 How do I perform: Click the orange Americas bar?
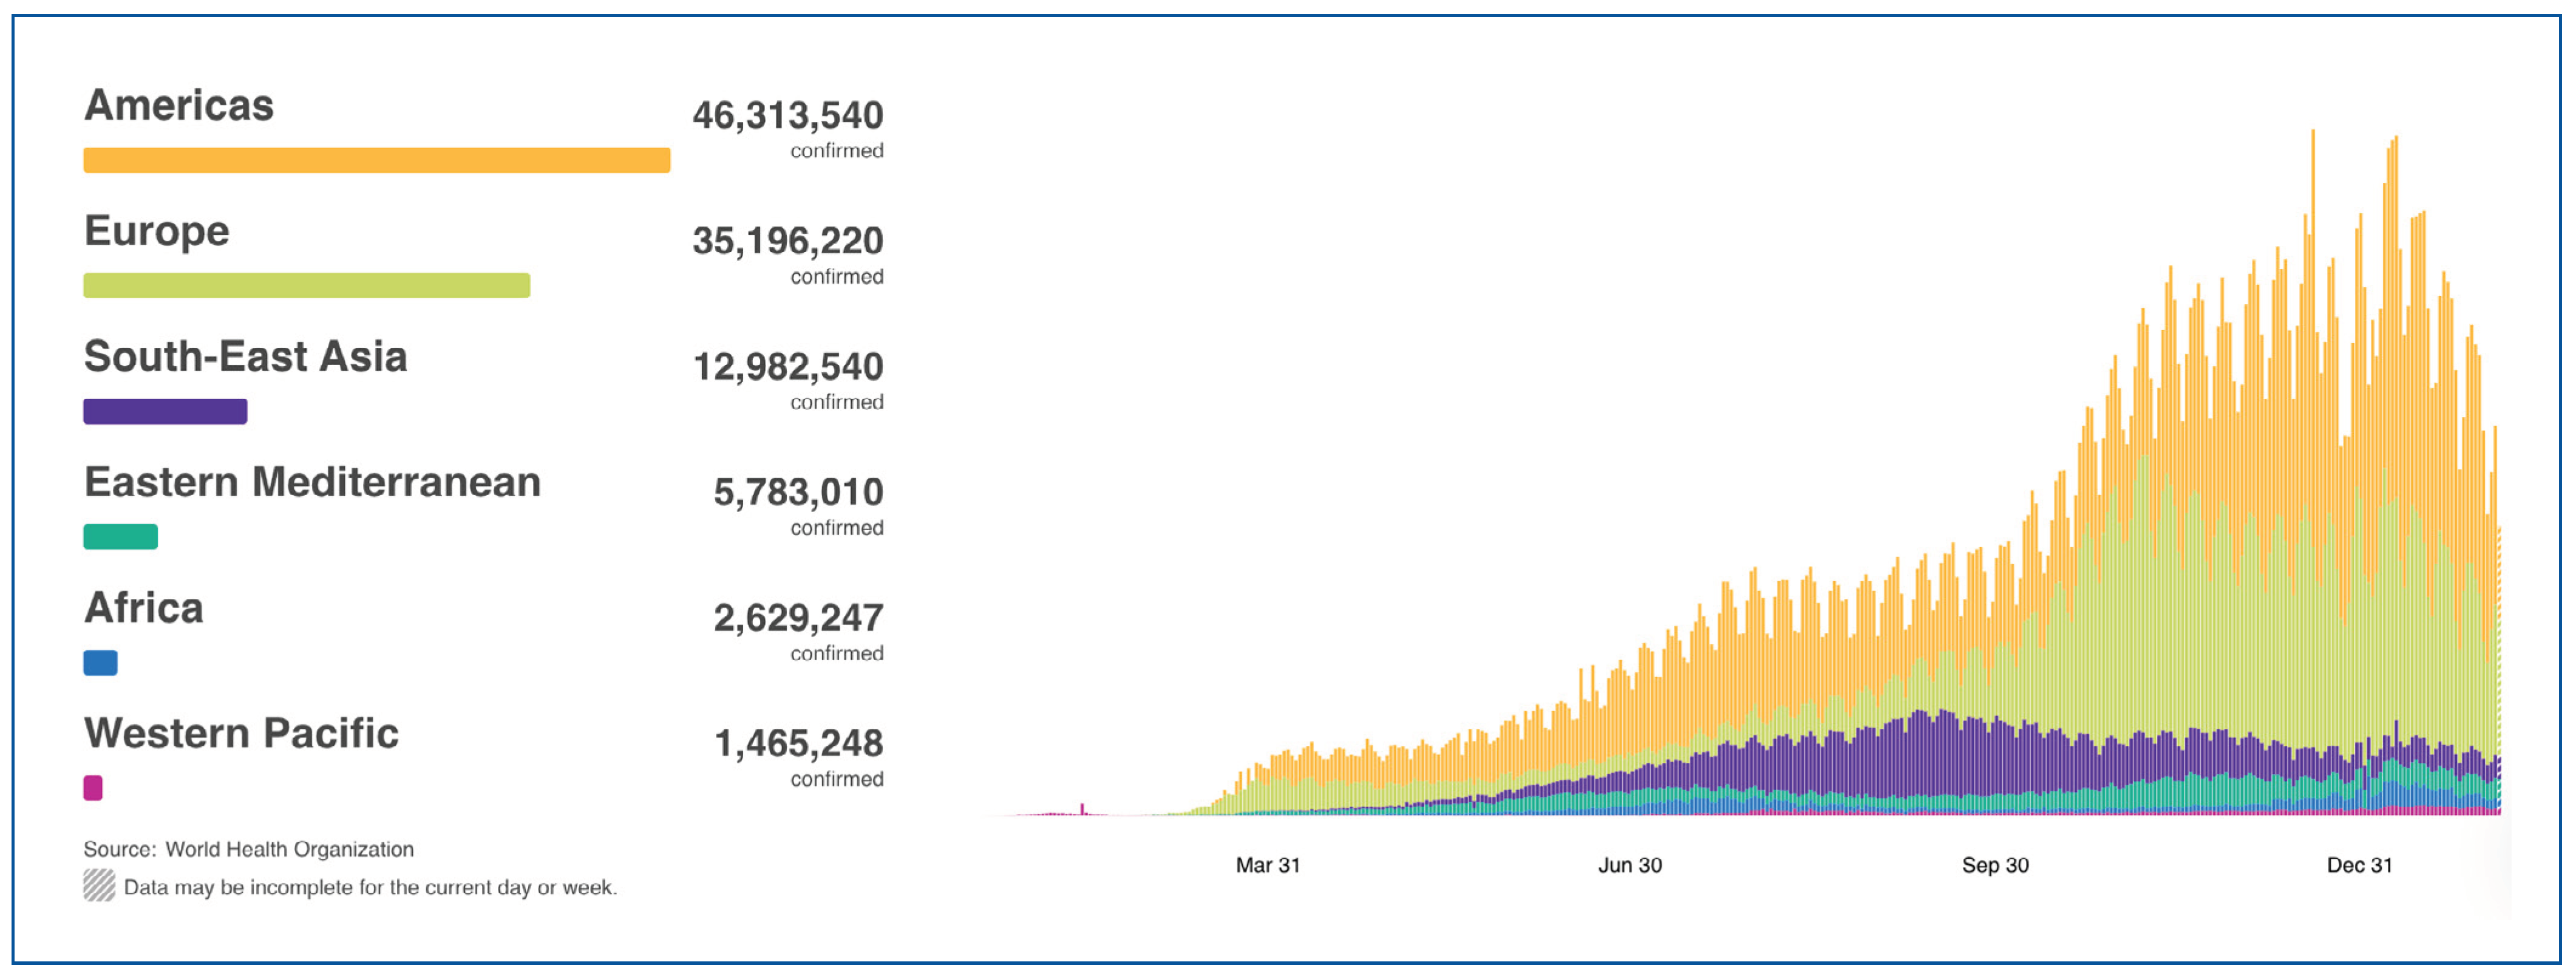click(376, 160)
